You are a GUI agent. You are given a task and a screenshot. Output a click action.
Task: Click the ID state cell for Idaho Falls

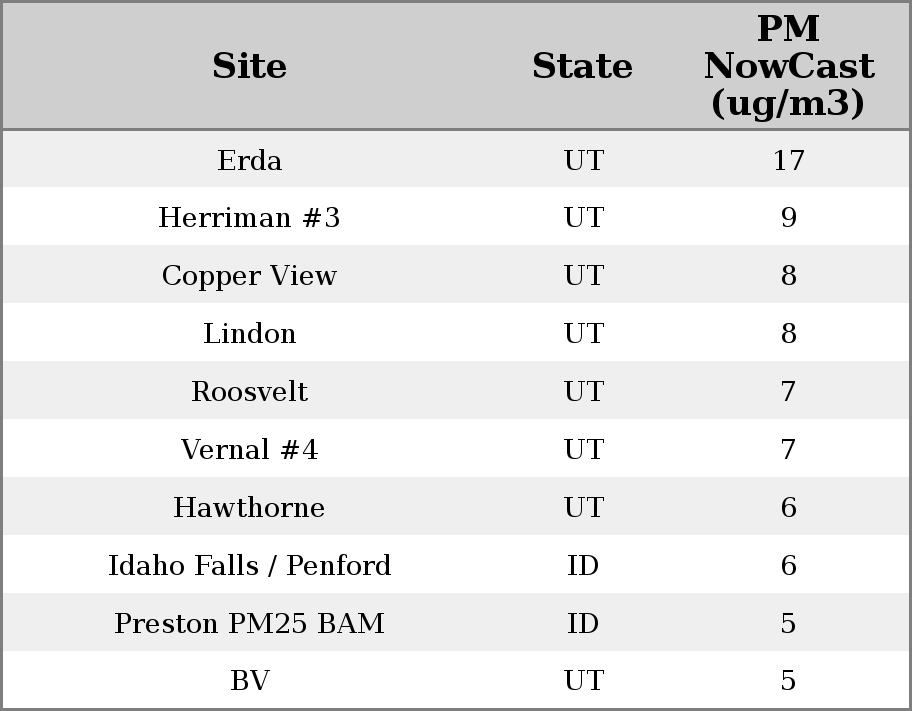point(583,566)
